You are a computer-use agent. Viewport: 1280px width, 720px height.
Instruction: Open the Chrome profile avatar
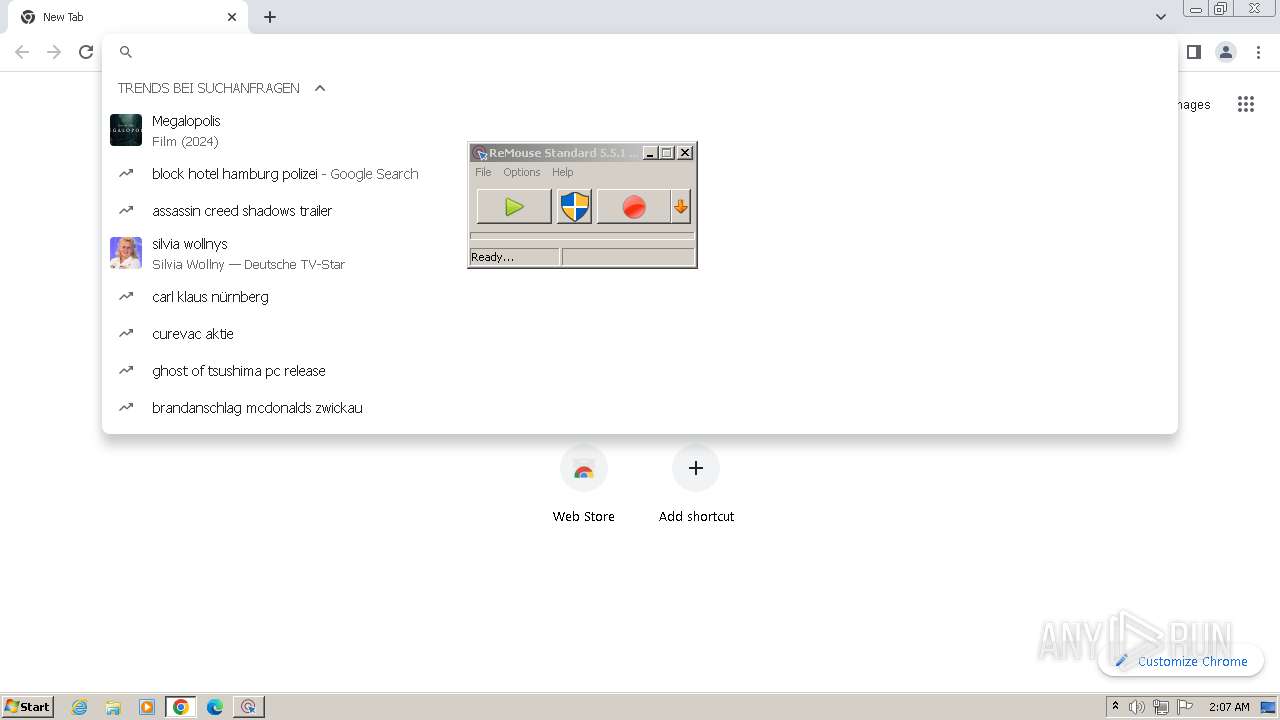click(x=1226, y=52)
